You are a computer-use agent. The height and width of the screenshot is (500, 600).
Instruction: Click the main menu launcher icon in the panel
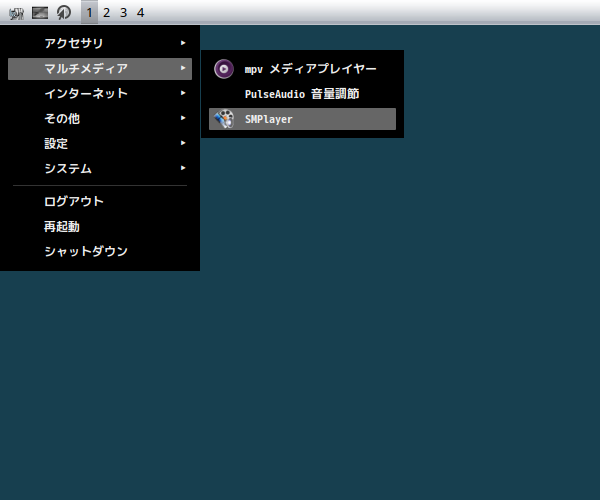point(16,13)
